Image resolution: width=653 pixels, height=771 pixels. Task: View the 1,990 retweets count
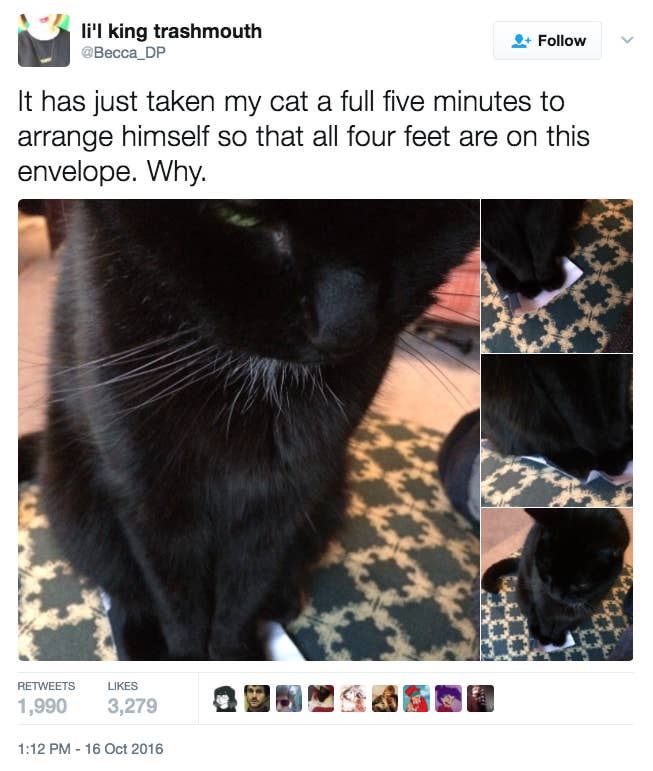(42, 706)
